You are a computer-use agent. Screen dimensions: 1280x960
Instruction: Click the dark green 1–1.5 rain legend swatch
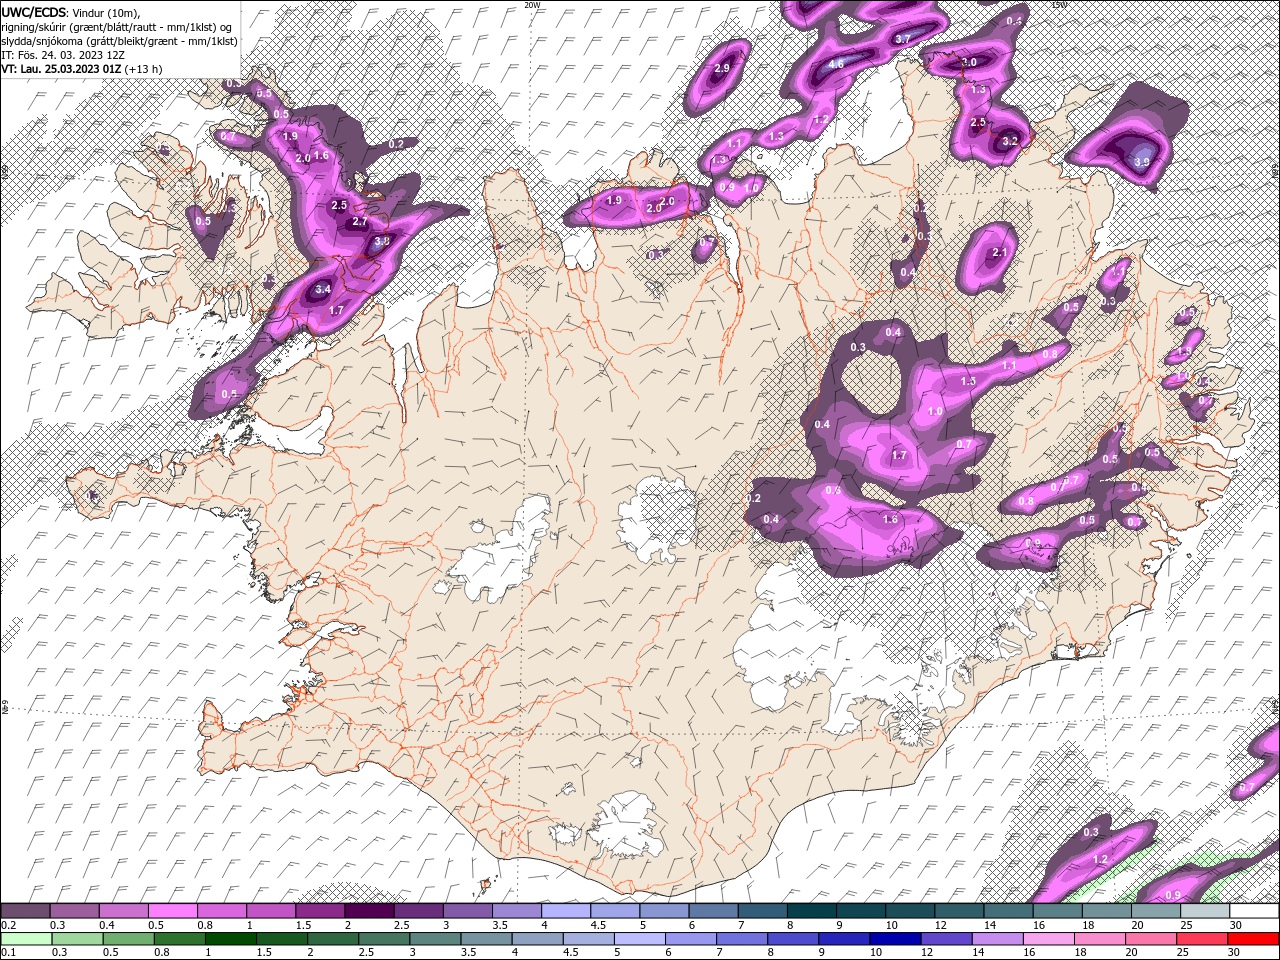click(231, 939)
